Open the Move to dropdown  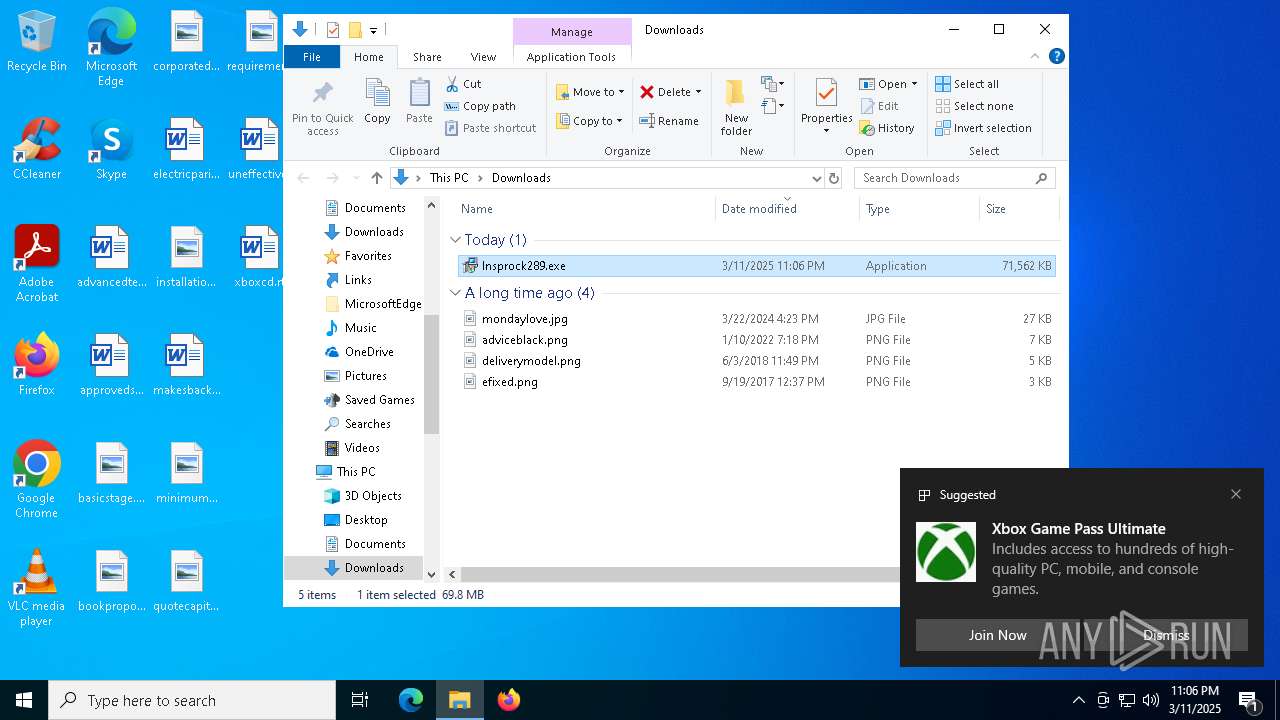[590, 91]
